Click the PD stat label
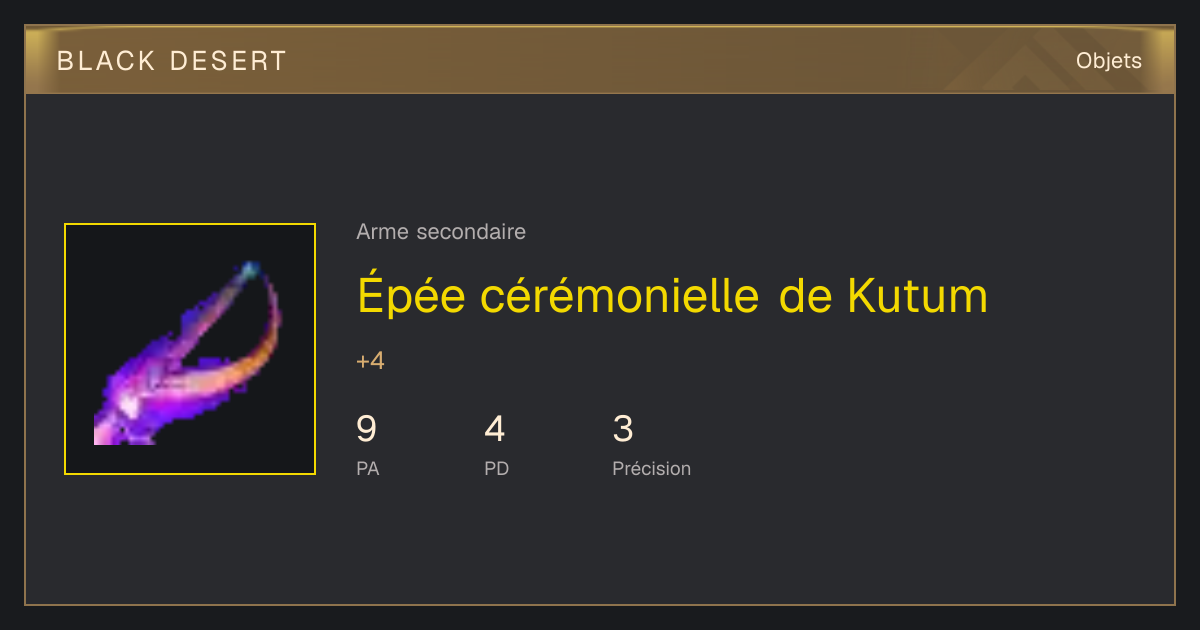 point(497,468)
